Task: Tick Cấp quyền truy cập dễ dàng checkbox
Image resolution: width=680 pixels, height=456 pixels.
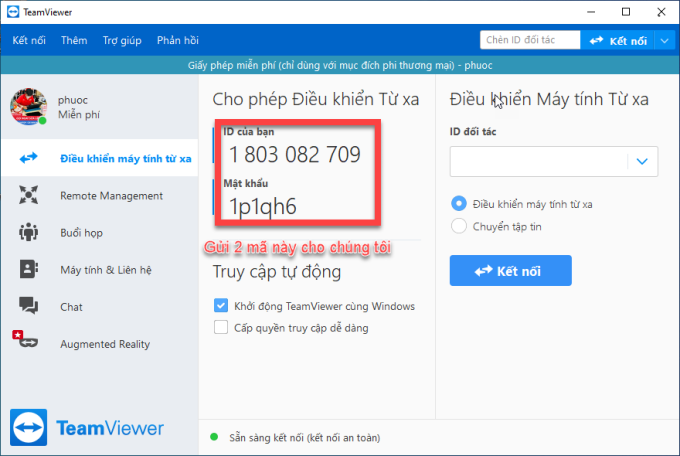Action: tap(221, 326)
